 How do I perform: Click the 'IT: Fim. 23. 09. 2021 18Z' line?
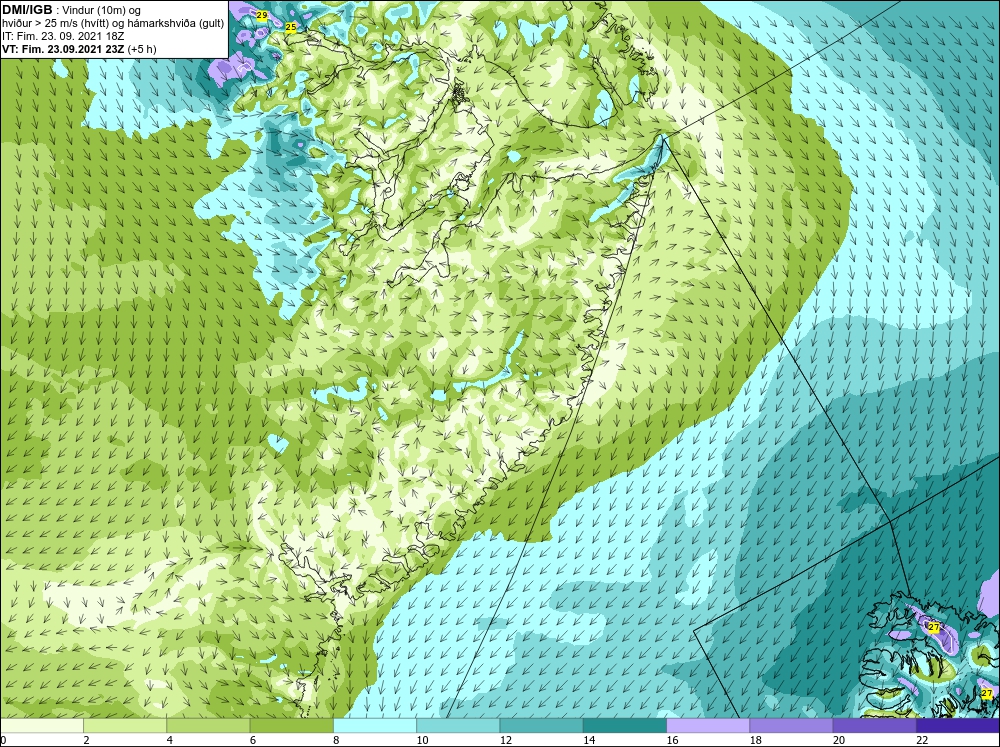click(63, 36)
